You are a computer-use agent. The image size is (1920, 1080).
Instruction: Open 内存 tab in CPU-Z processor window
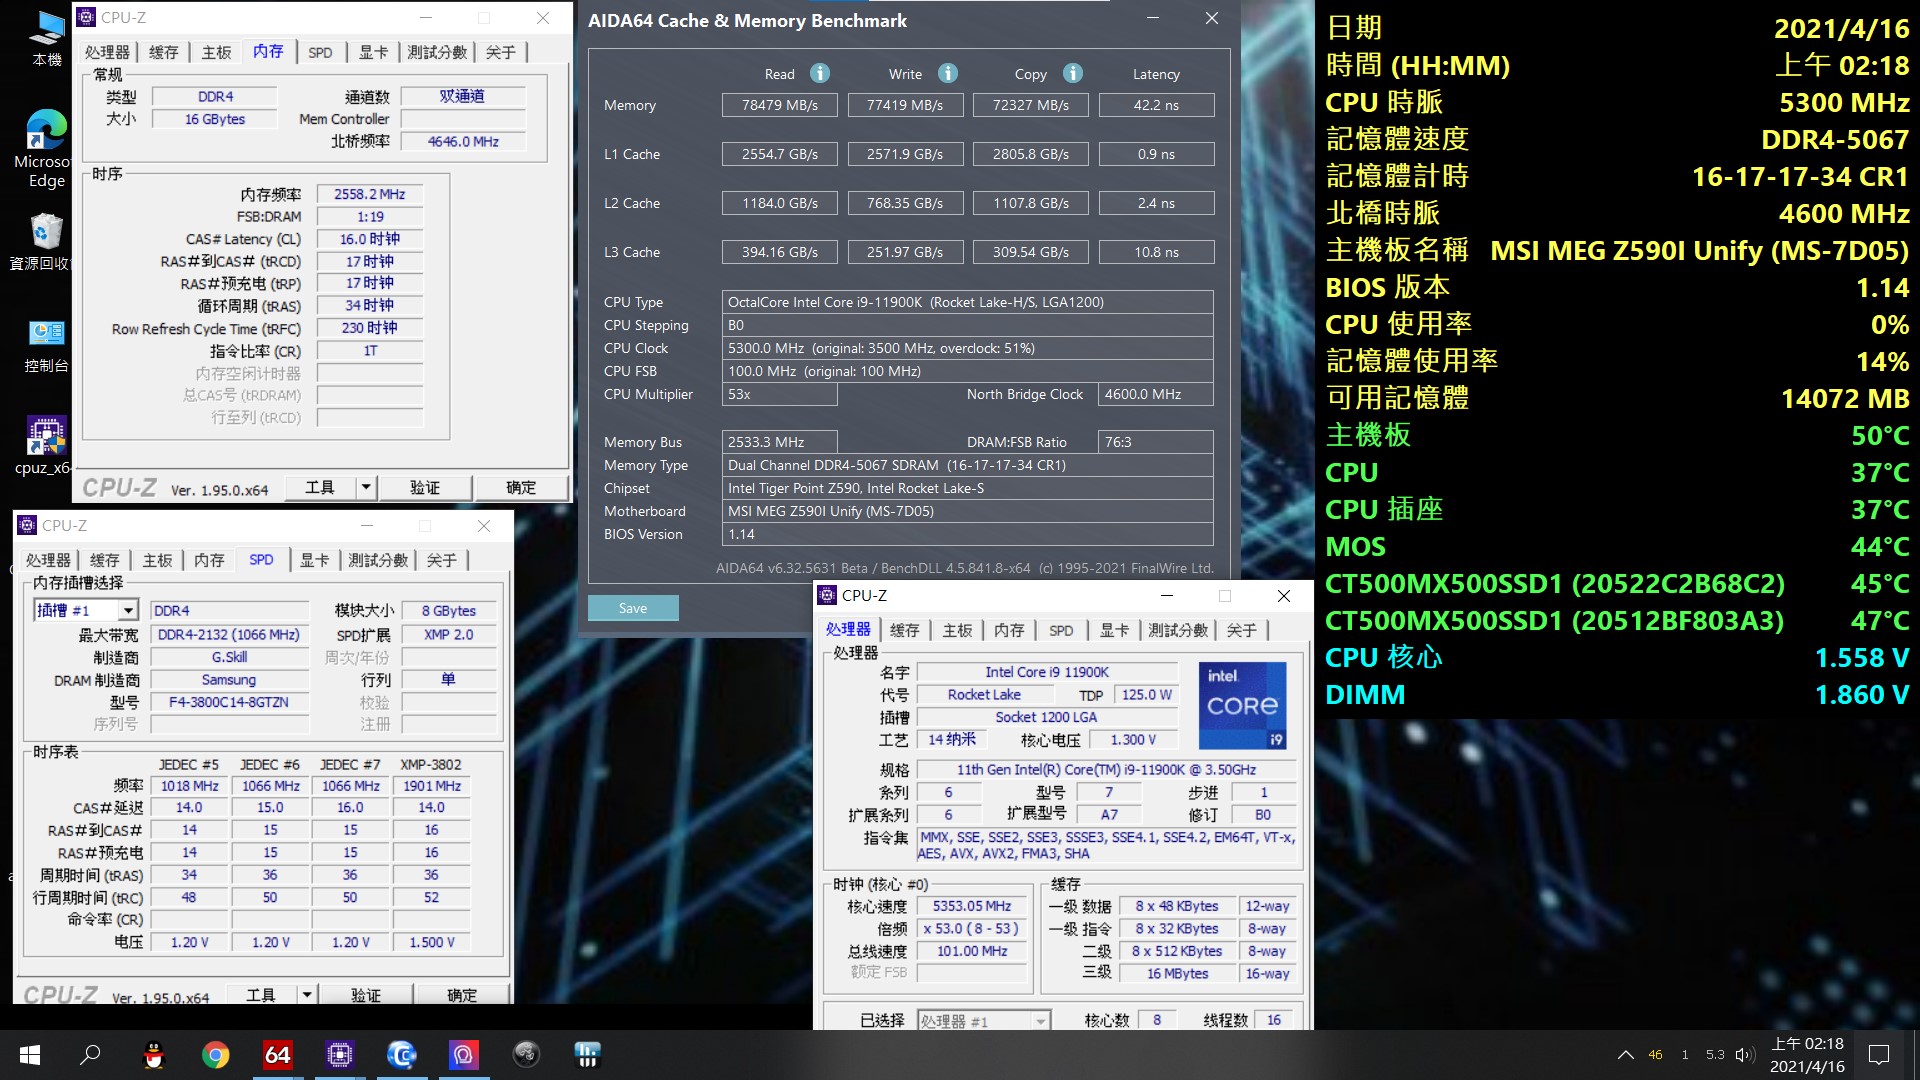[1009, 630]
